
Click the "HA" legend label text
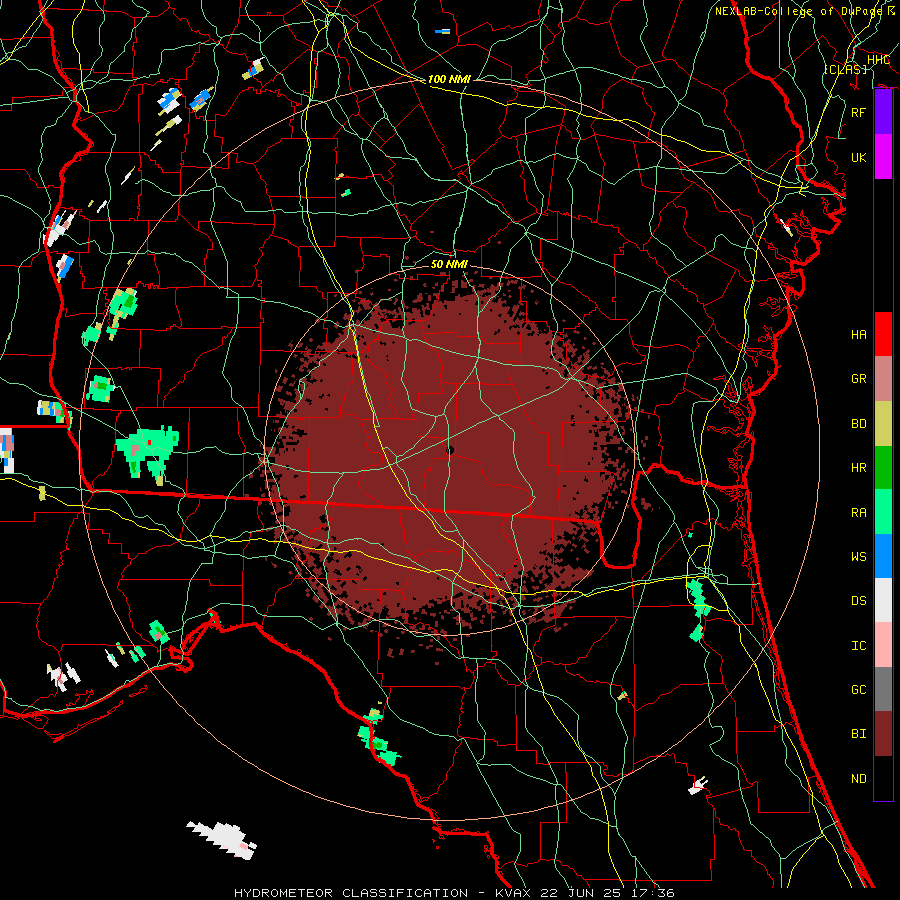(x=859, y=335)
